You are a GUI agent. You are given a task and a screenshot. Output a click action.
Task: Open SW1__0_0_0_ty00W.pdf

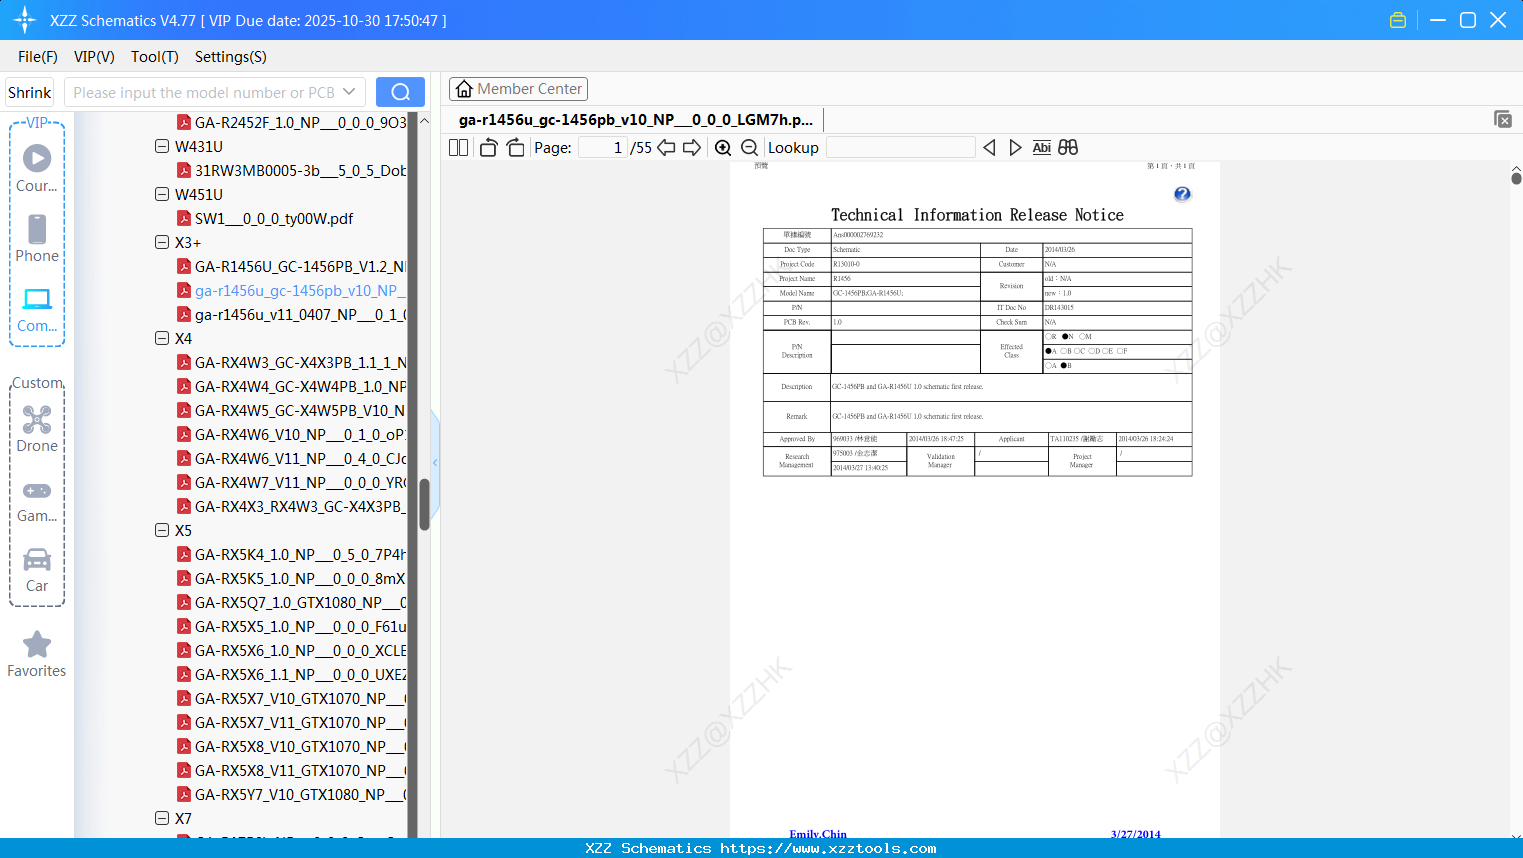(274, 218)
